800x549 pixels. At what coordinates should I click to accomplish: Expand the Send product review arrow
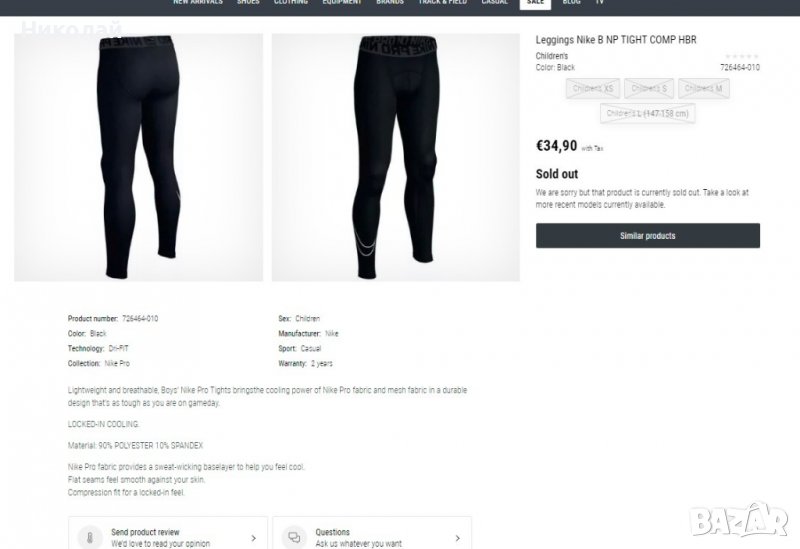tap(254, 538)
